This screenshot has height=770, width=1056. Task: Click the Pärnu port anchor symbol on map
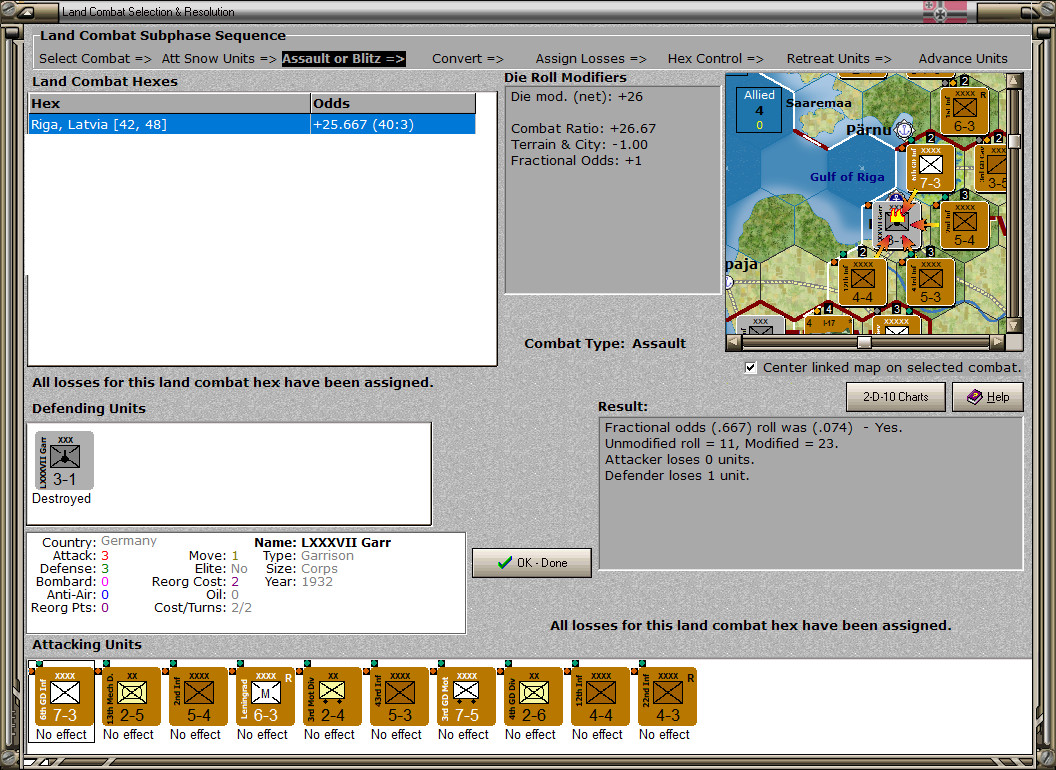pos(904,128)
